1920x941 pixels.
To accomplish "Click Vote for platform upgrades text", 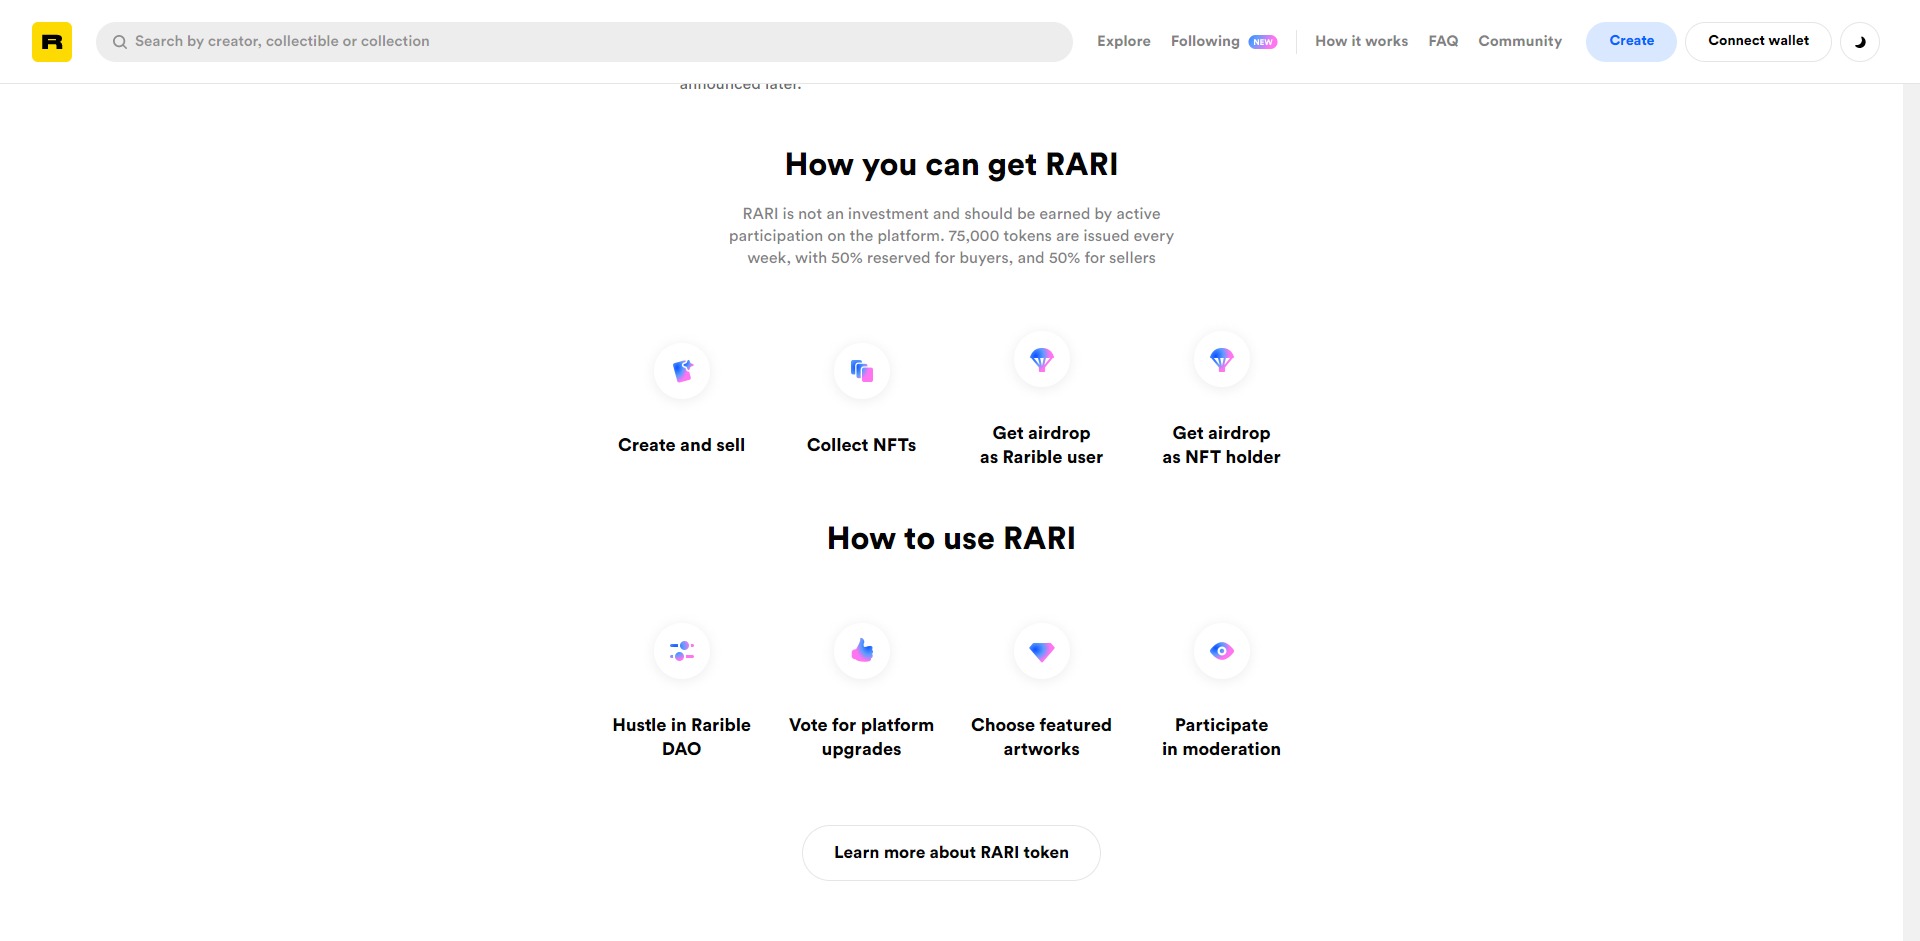I will click(861, 737).
